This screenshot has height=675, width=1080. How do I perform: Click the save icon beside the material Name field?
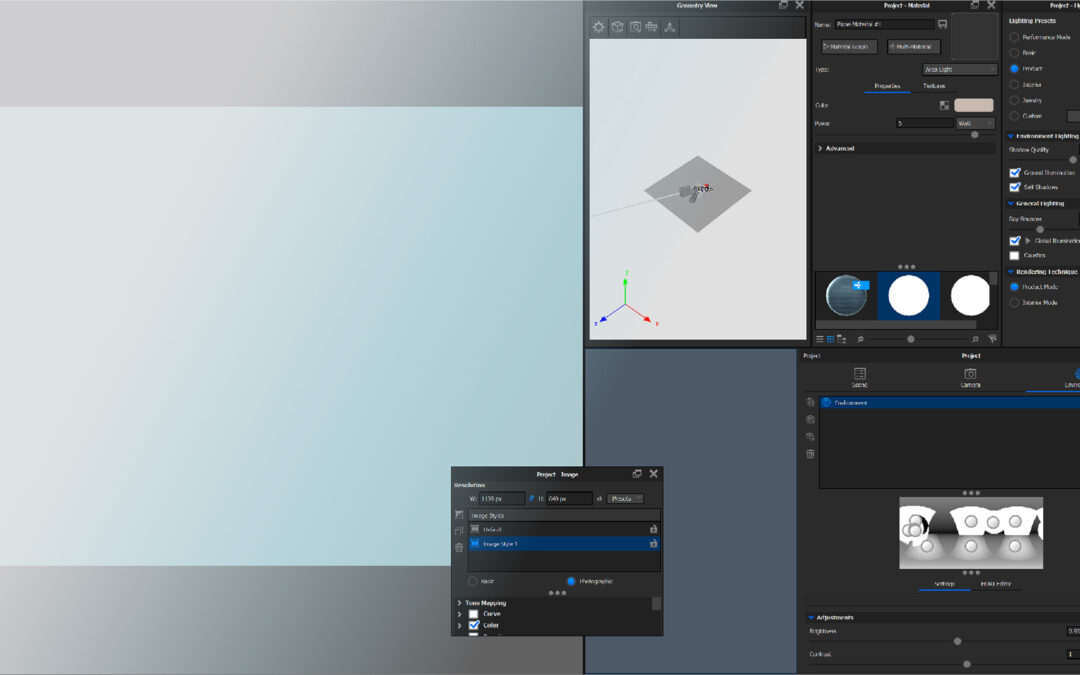coord(942,24)
